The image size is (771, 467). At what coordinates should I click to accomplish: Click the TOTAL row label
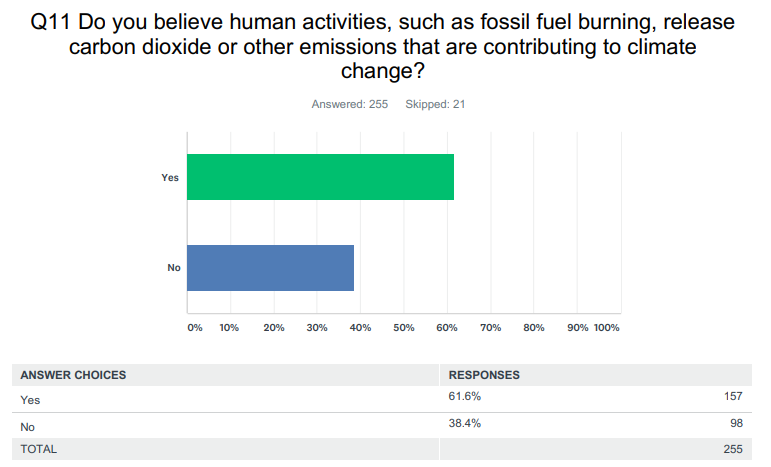pos(39,449)
